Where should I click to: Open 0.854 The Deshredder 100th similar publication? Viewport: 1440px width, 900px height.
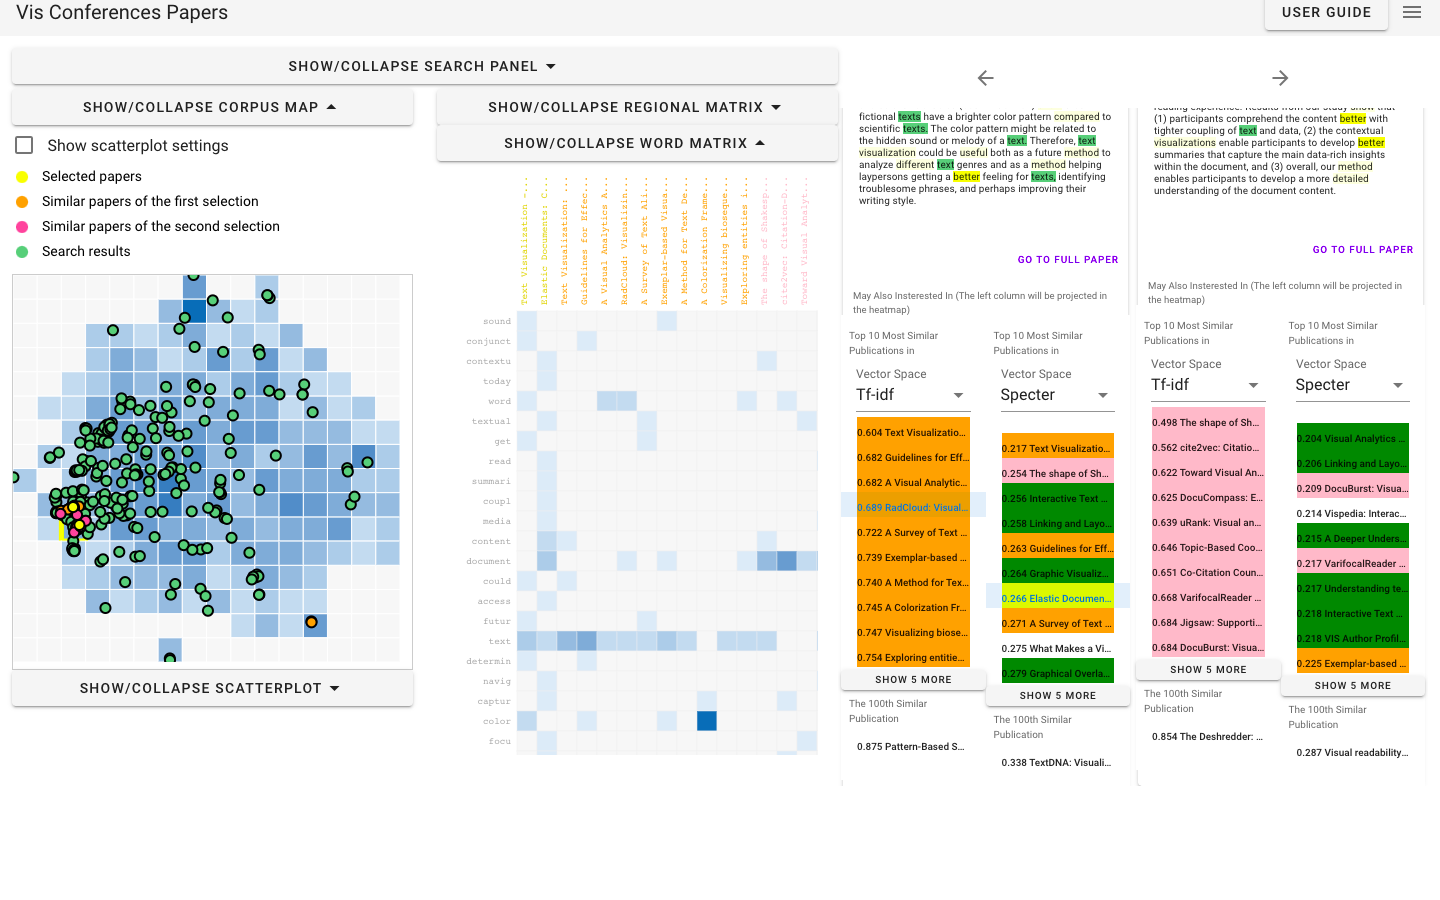(1208, 737)
